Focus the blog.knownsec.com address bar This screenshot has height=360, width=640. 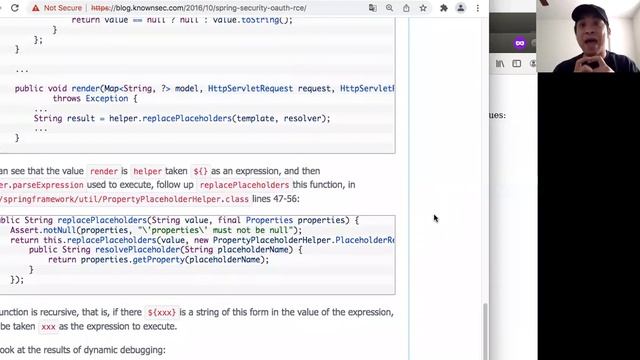[198, 8]
